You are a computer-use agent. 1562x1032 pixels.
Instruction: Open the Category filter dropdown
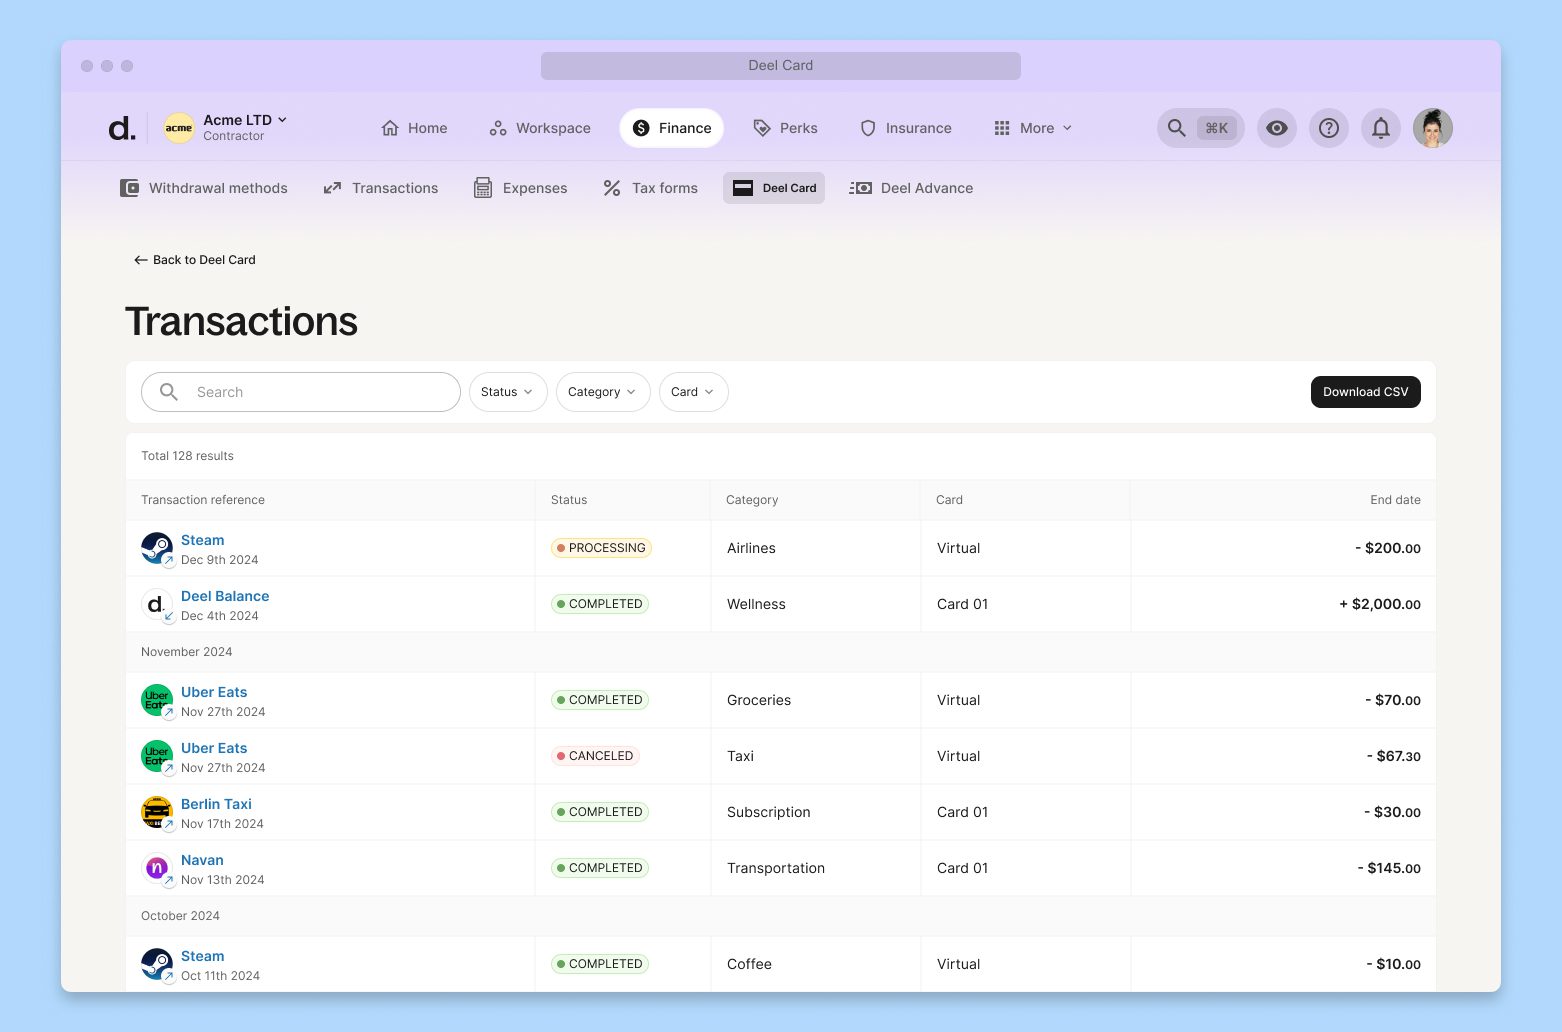(602, 392)
